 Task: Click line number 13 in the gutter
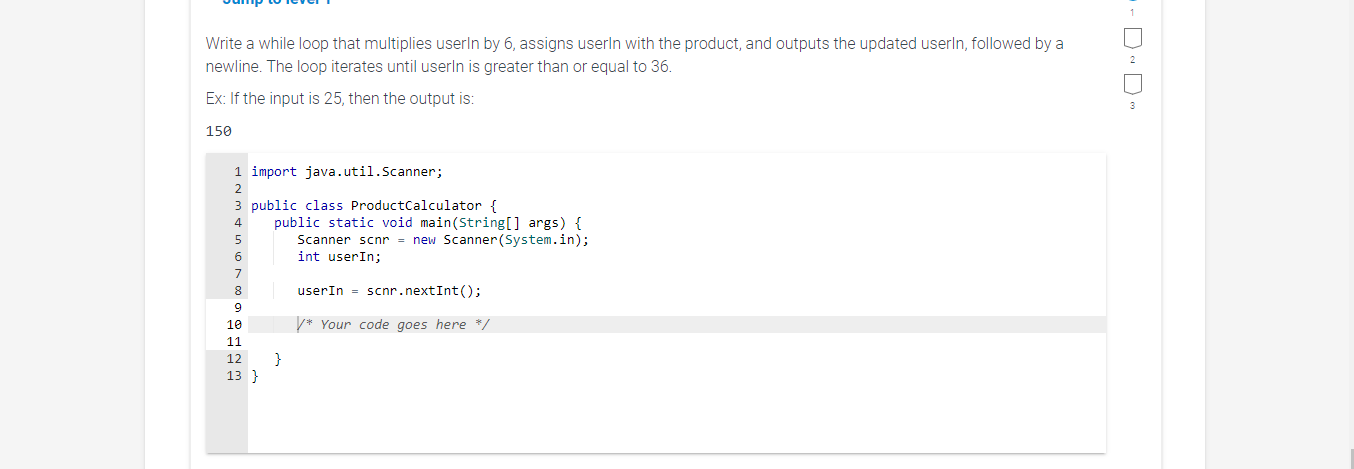point(235,376)
